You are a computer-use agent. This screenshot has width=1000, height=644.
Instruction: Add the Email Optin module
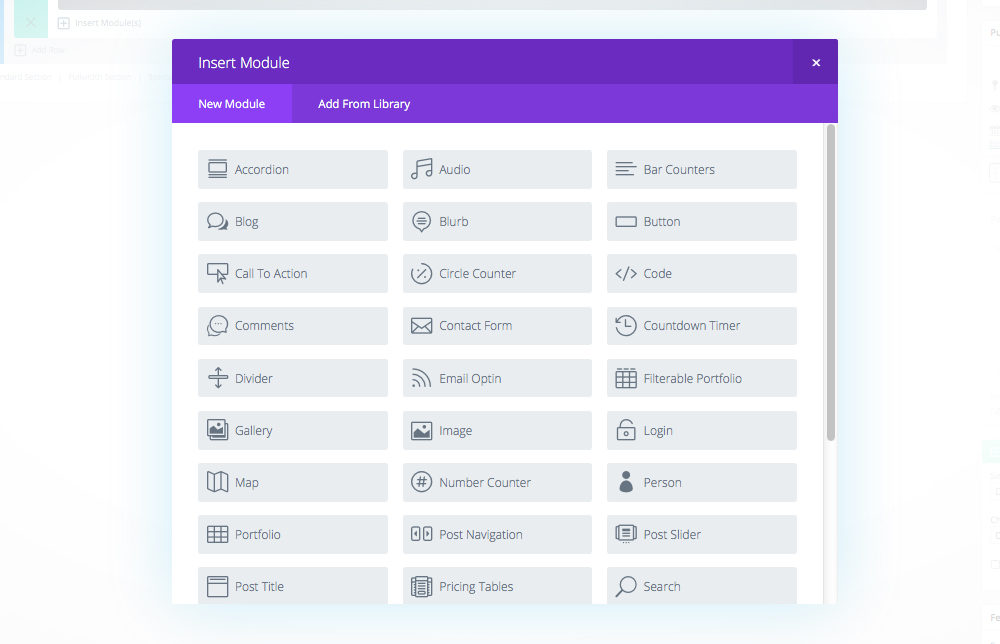click(497, 378)
